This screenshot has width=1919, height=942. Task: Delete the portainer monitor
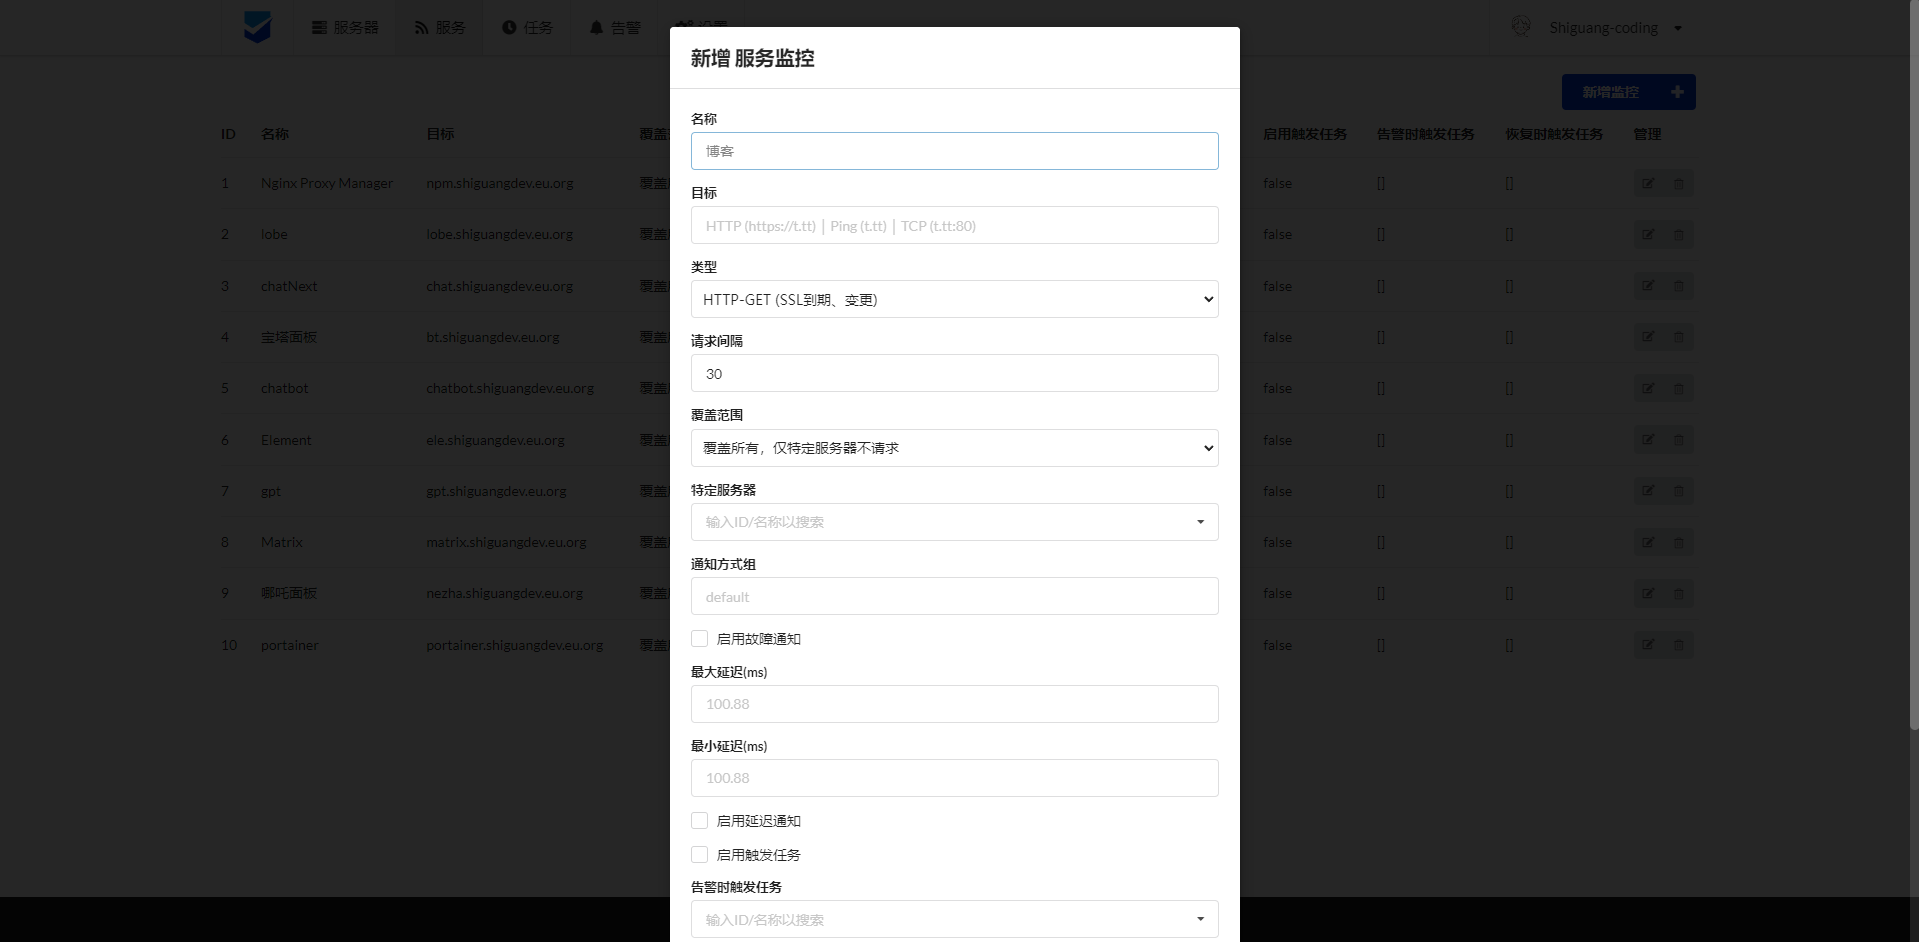click(x=1679, y=645)
